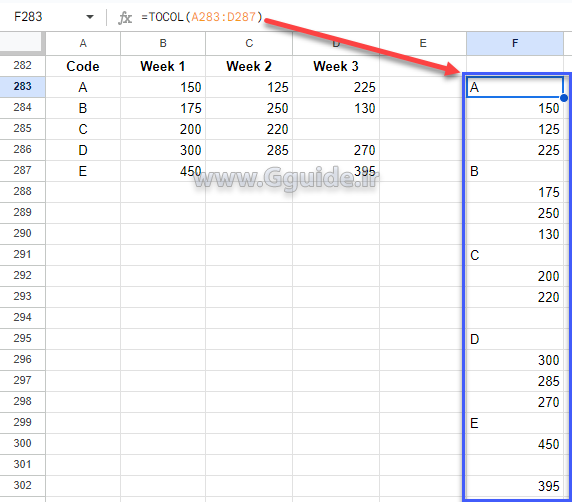Image resolution: width=572 pixels, height=502 pixels.
Task: Click cell F293 with value 220
Action: (515, 297)
